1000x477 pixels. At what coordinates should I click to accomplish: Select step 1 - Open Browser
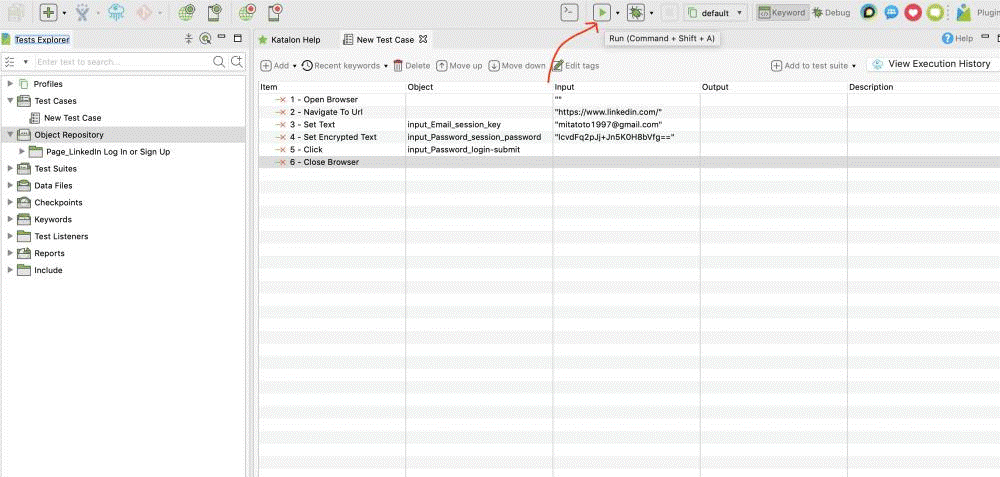coord(323,99)
